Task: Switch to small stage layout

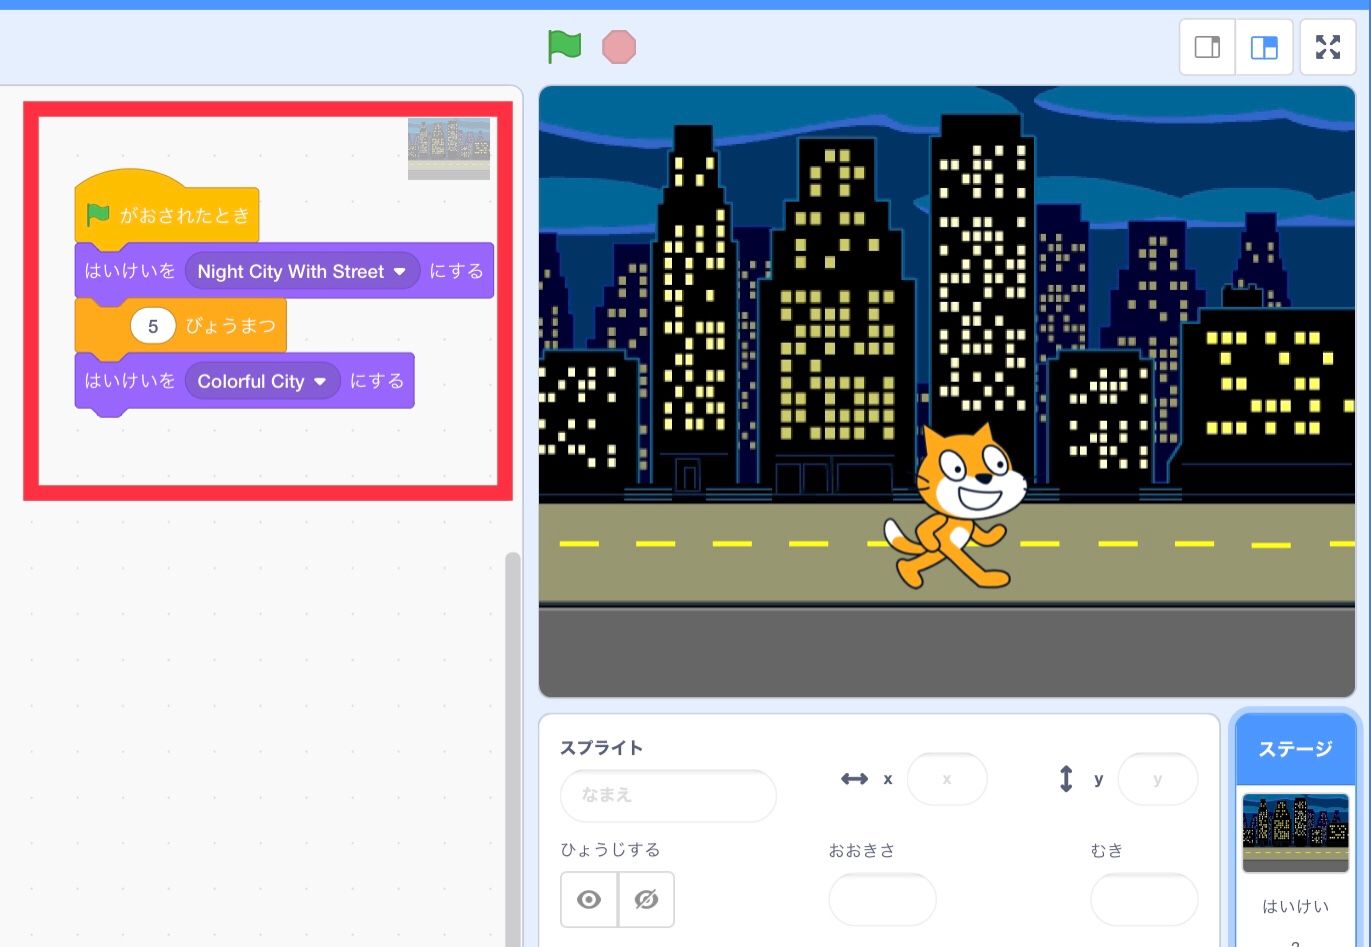Action: 1208,47
